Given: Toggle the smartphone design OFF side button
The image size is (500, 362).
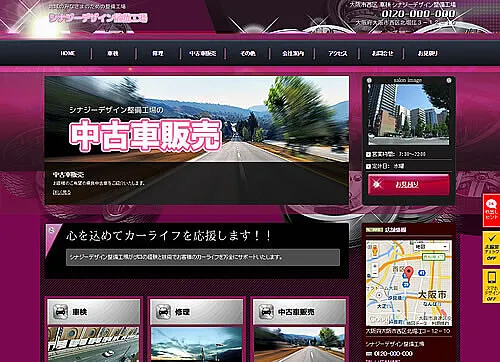Looking at the screenshot, I should click(491, 286).
